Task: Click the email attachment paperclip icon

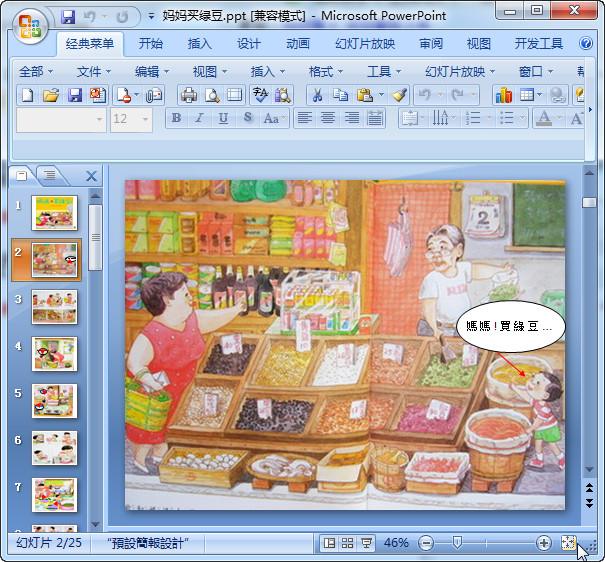Action: coord(154,95)
